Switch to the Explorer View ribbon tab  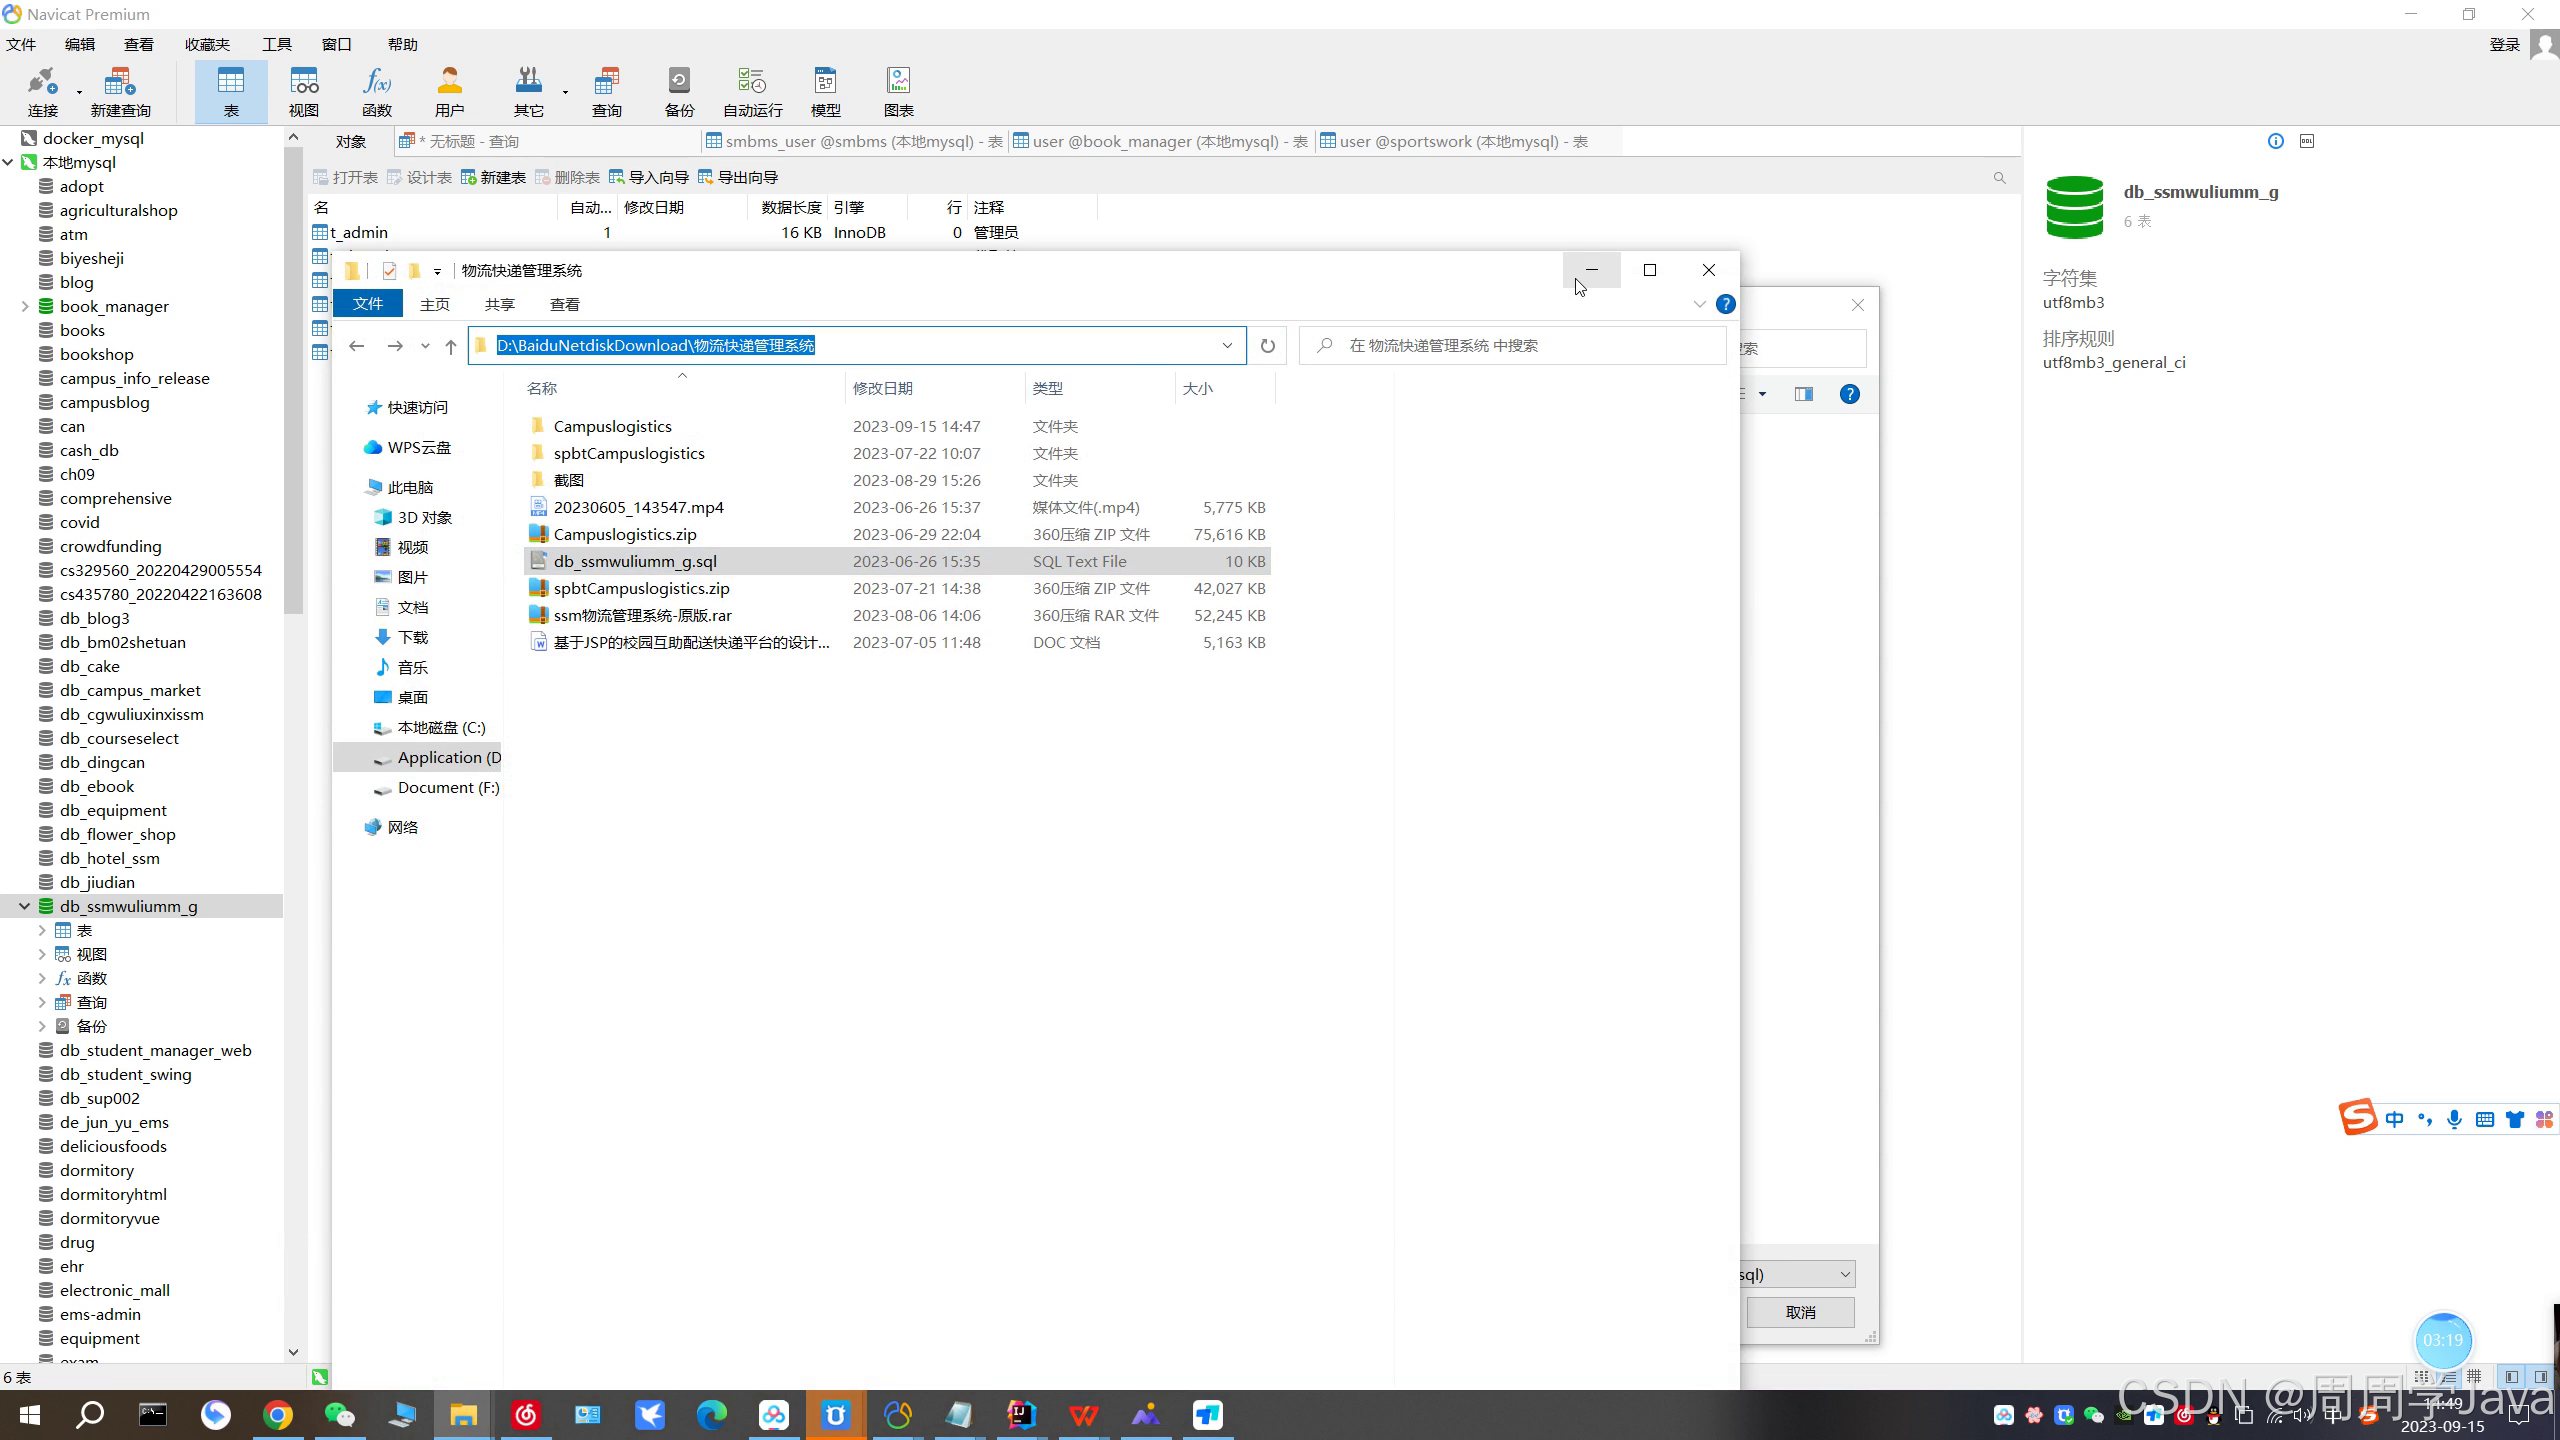564,304
